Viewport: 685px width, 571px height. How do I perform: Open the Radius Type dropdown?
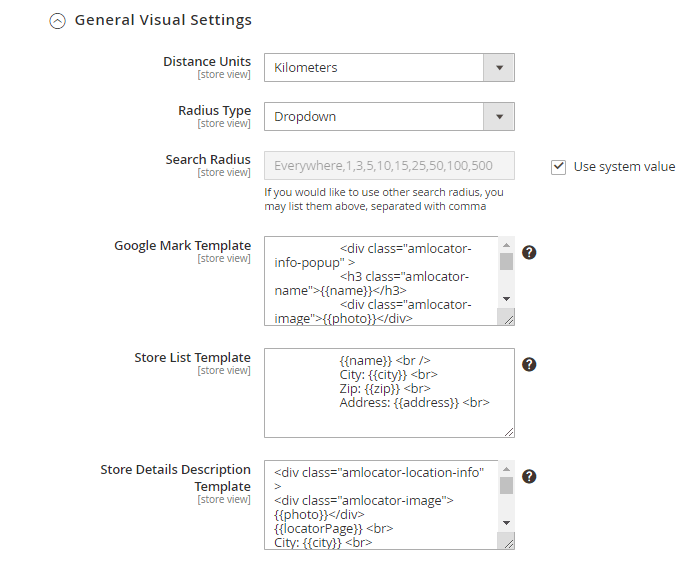coord(389,117)
